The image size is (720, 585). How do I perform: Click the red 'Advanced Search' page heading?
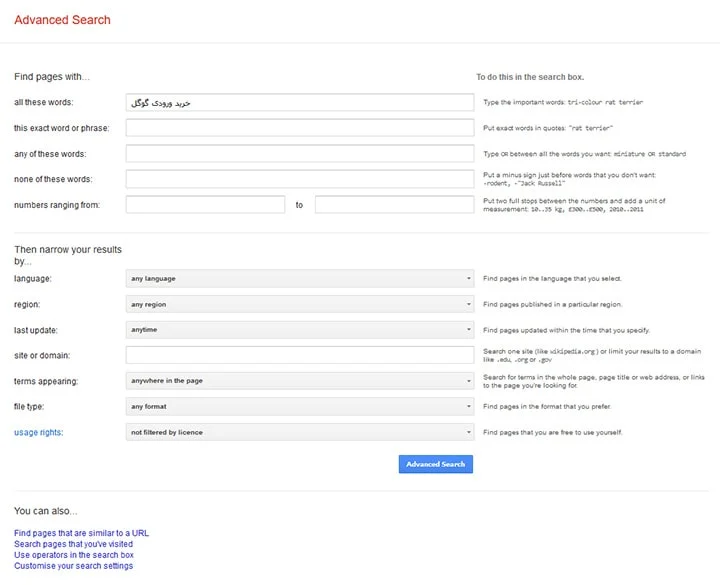click(x=62, y=20)
